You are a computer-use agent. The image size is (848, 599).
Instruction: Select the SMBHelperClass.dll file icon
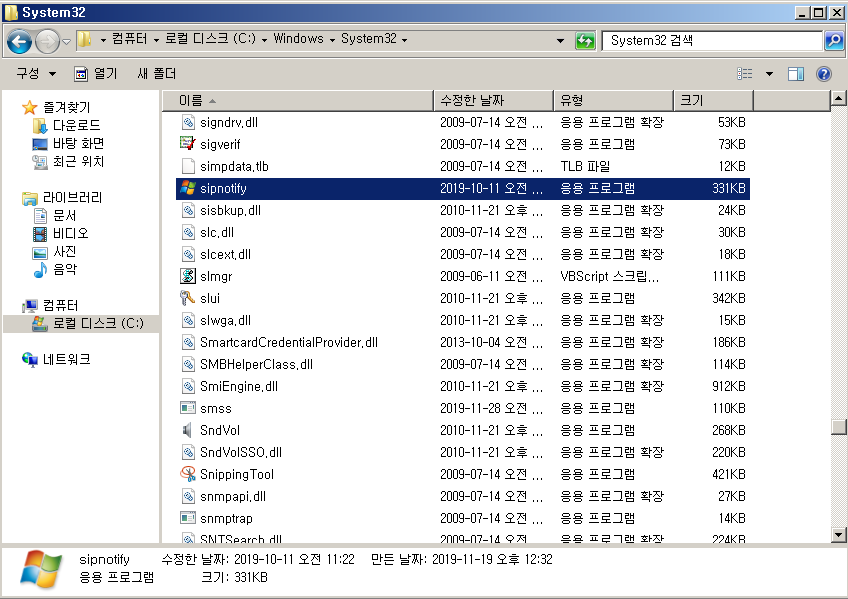188,364
